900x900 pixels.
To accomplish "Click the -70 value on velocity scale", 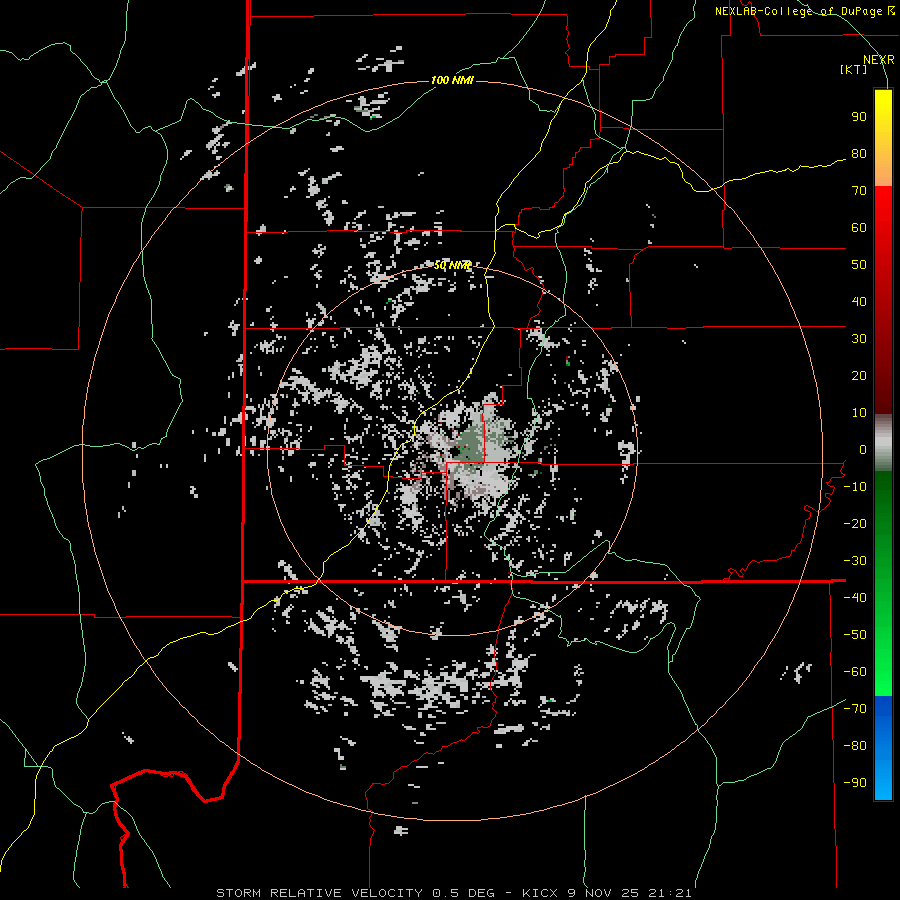I will [855, 709].
